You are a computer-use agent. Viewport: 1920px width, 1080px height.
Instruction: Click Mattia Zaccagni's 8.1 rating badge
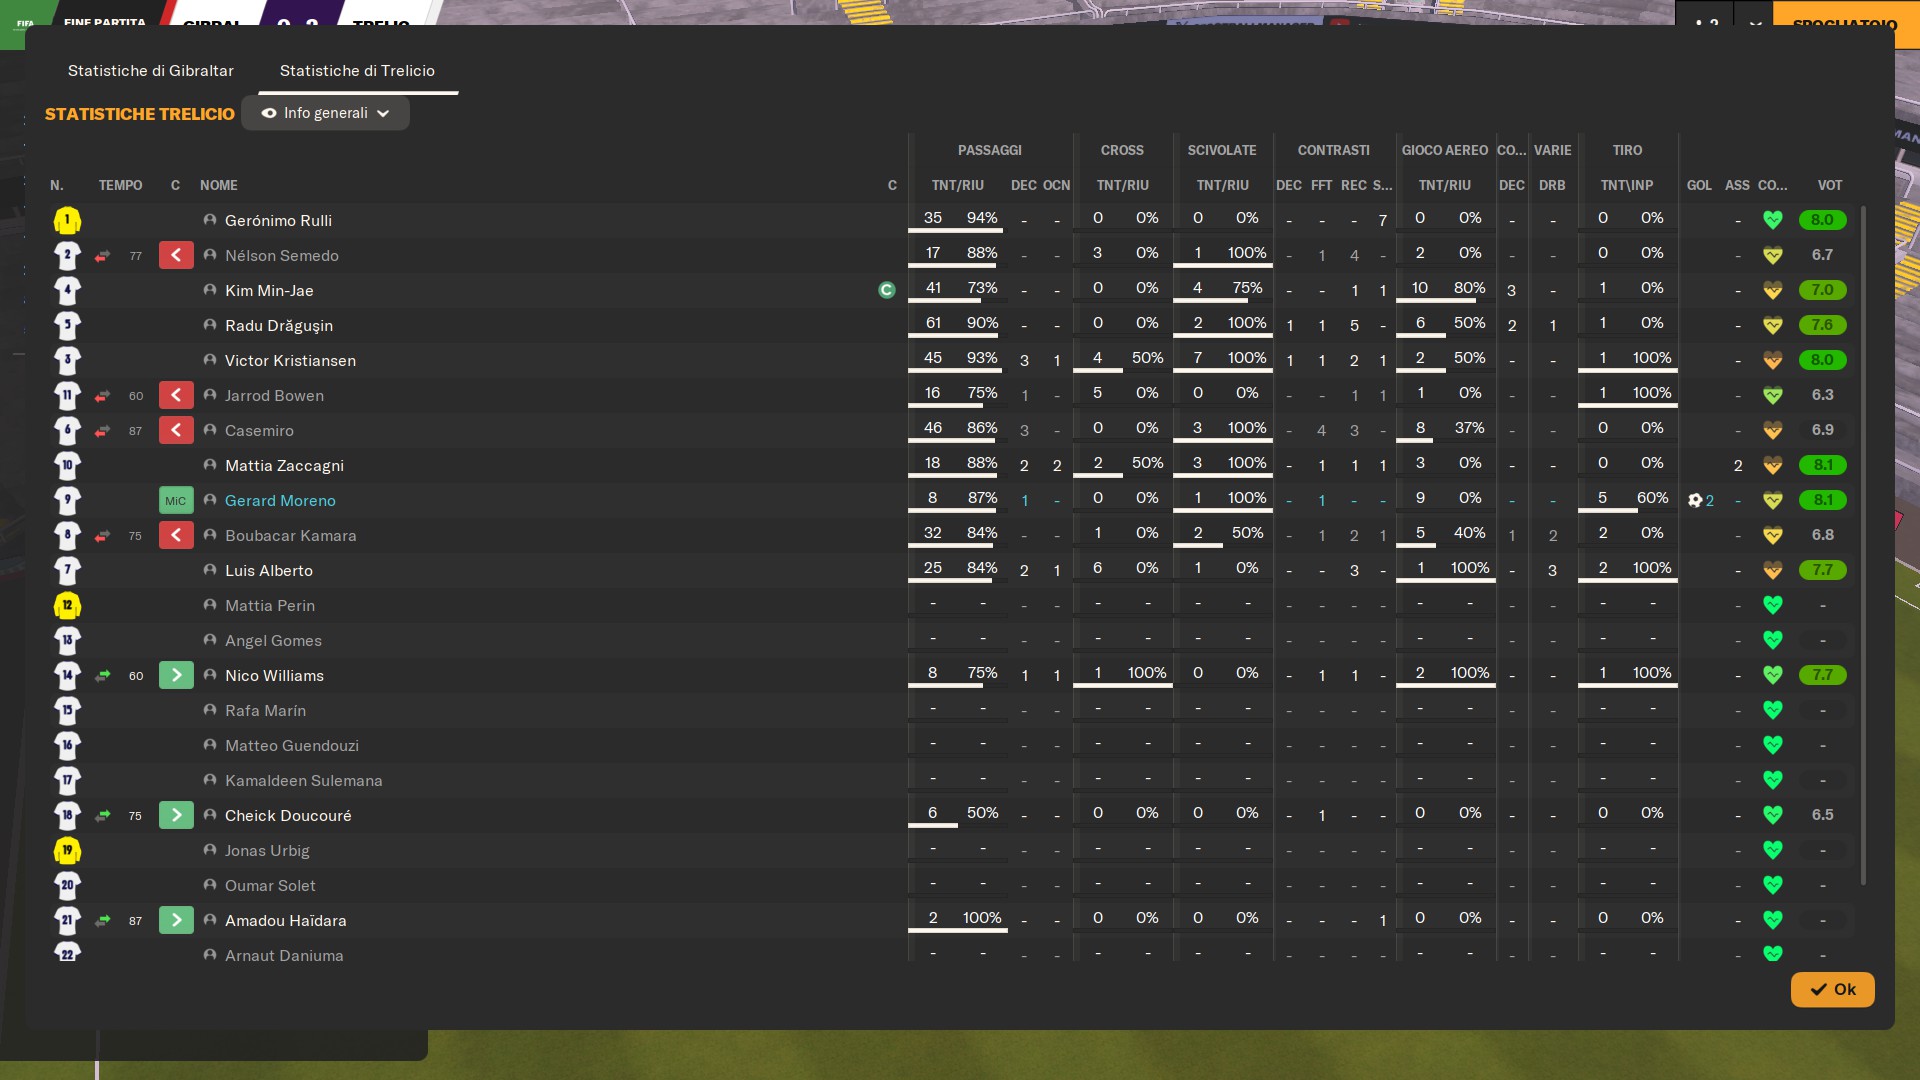coord(1822,465)
